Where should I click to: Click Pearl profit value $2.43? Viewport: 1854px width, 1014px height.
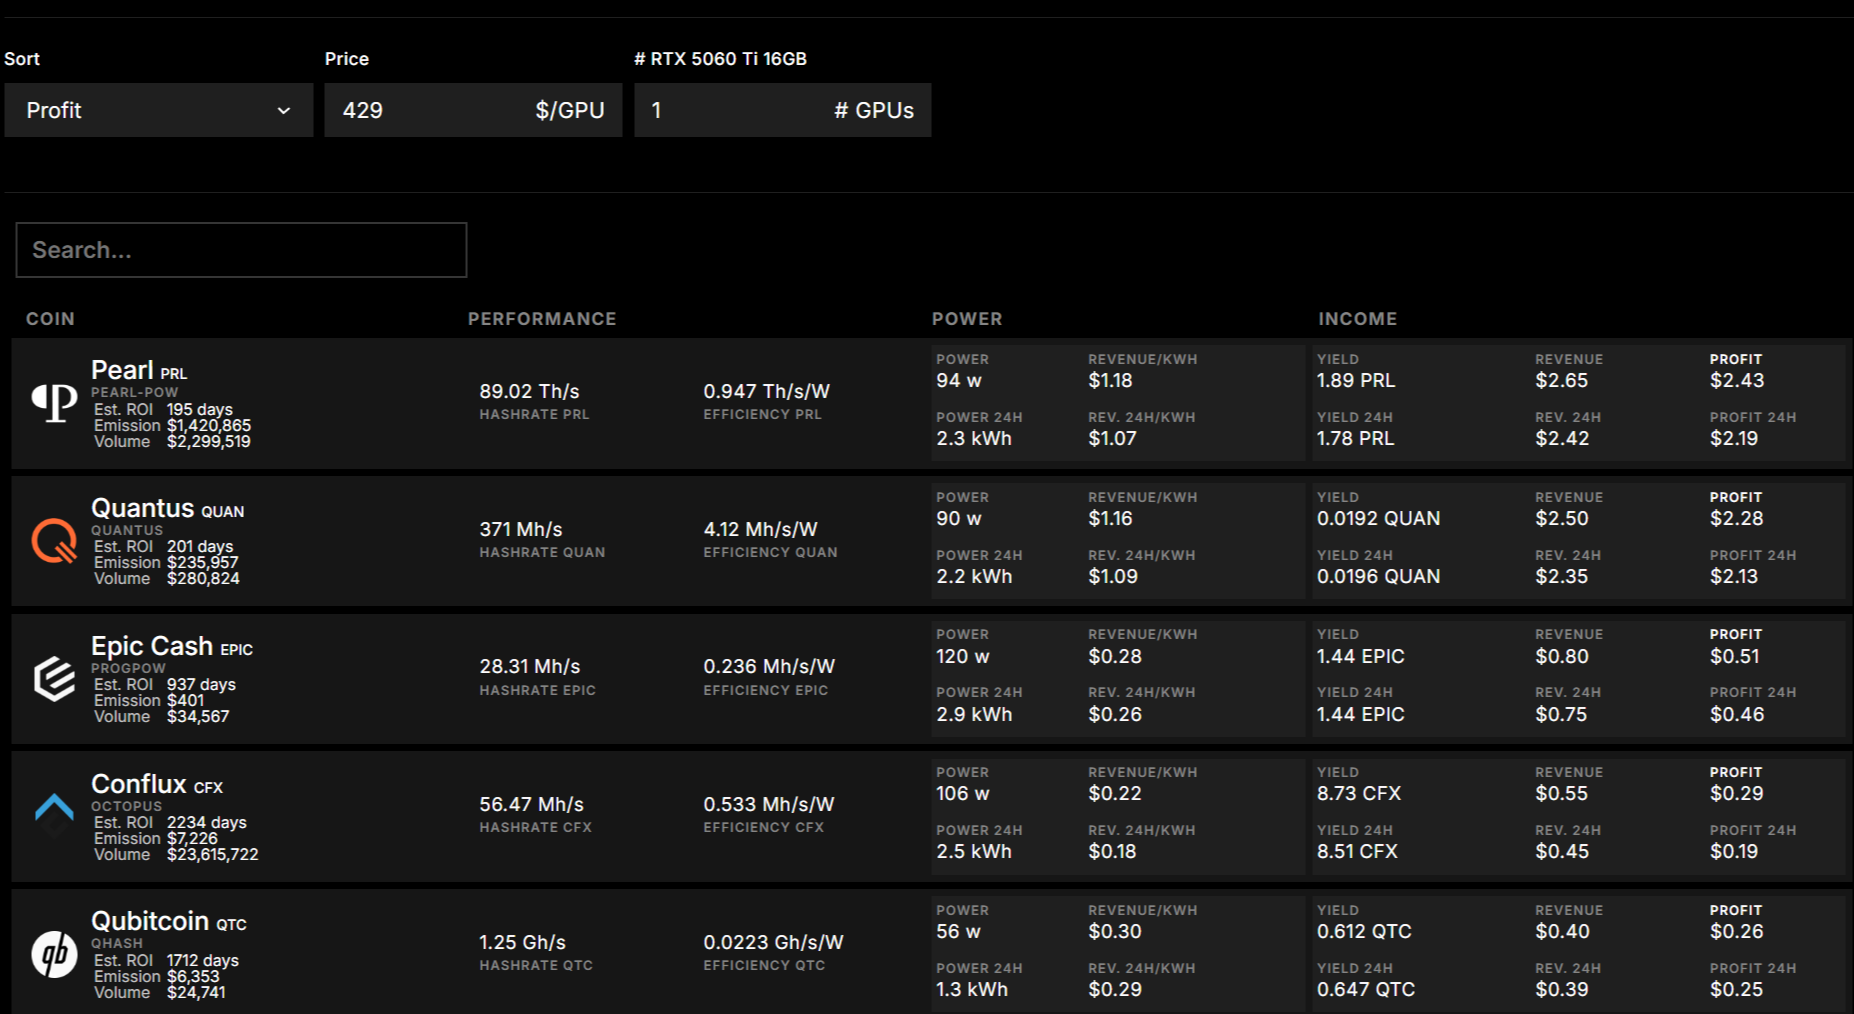[1737, 380]
